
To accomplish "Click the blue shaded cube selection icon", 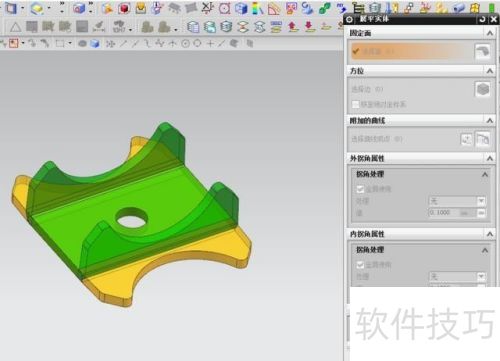I will [95, 43].
